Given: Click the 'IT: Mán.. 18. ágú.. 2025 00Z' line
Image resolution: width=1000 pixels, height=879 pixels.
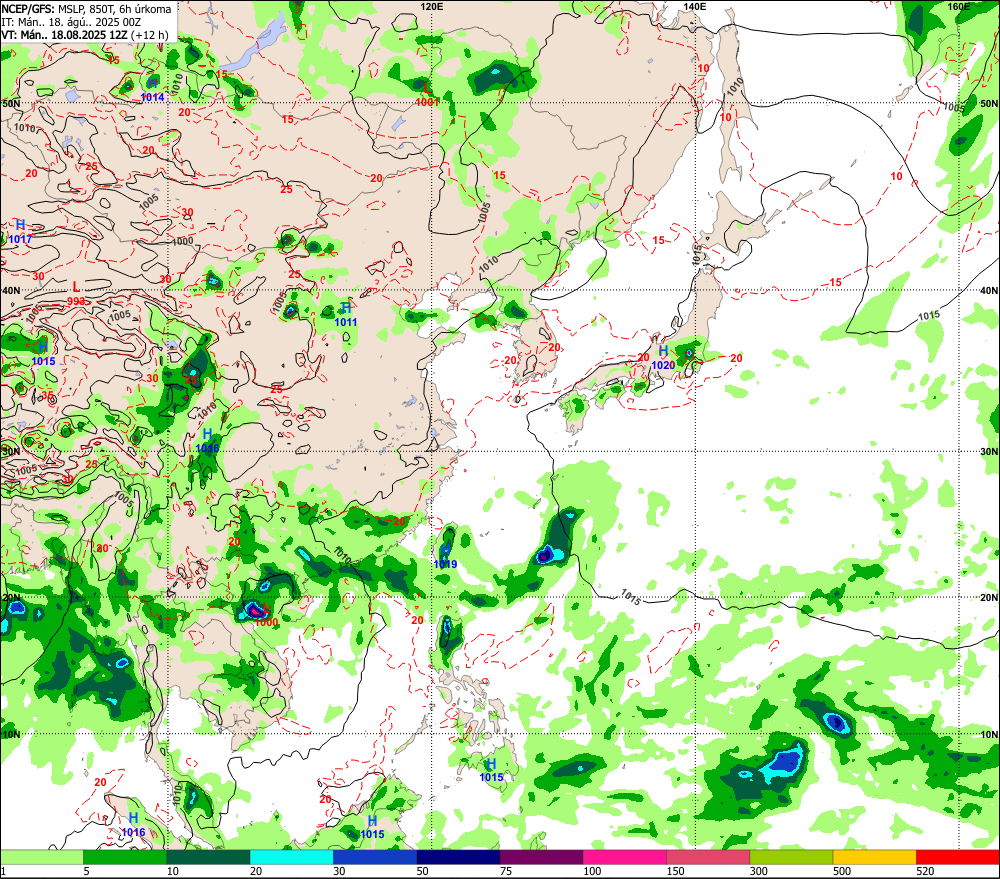Looking at the screenshot, I should click(71, 22).
